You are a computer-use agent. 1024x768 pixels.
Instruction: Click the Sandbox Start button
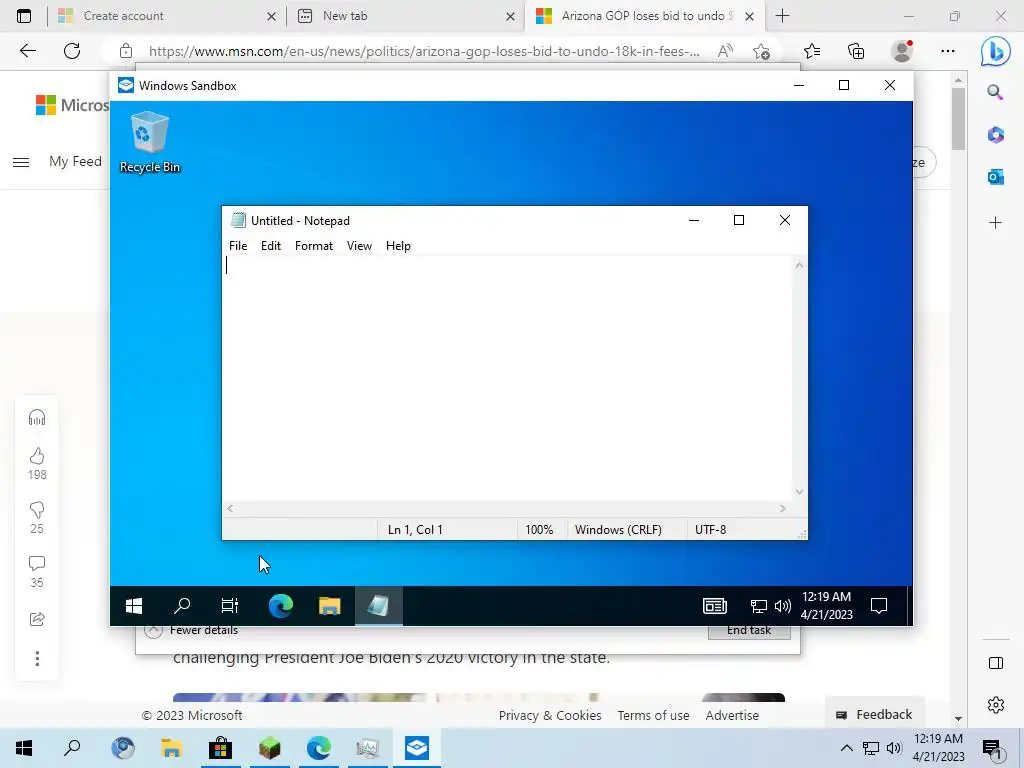click(x=134, y=606)
